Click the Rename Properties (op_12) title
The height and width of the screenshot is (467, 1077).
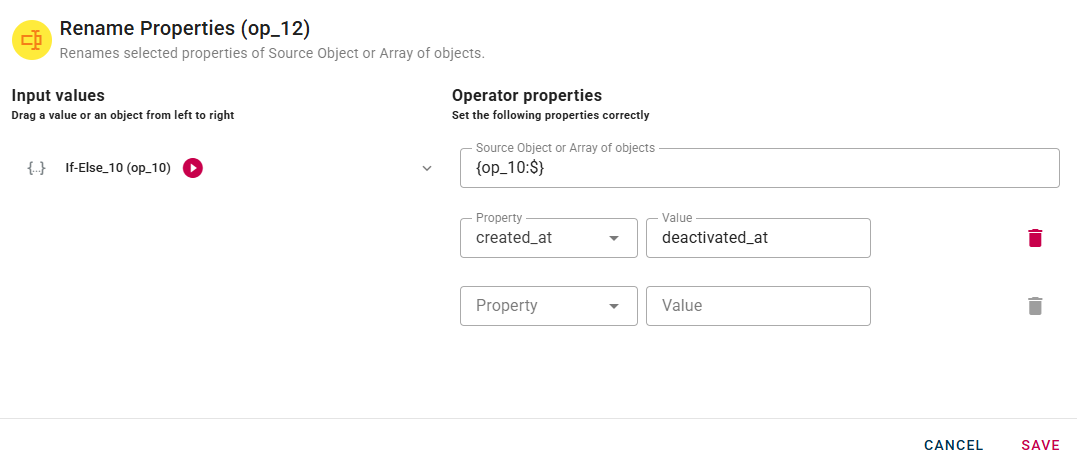coord(185,28)
